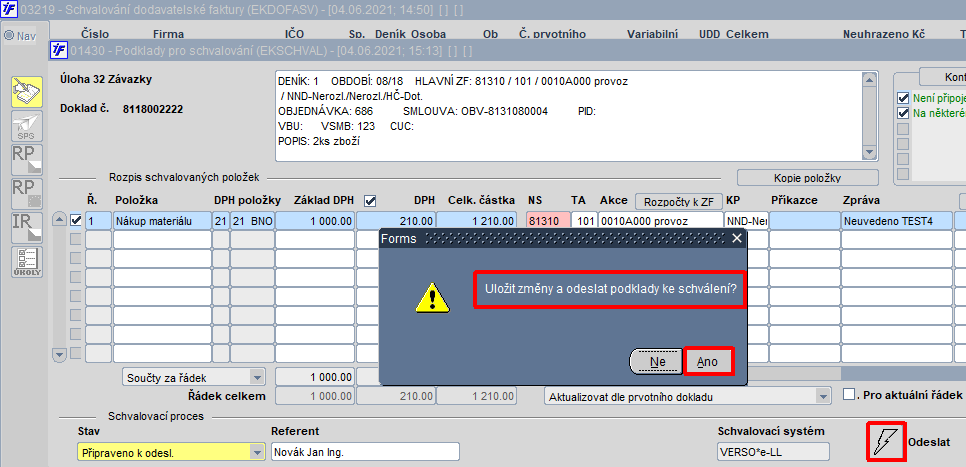Image resolution: width=966 pixels, height=467 pixels.
Task: Click the Schvalovací systém field 'VERSO*e-LL'
Action: [x=774, y=452]
